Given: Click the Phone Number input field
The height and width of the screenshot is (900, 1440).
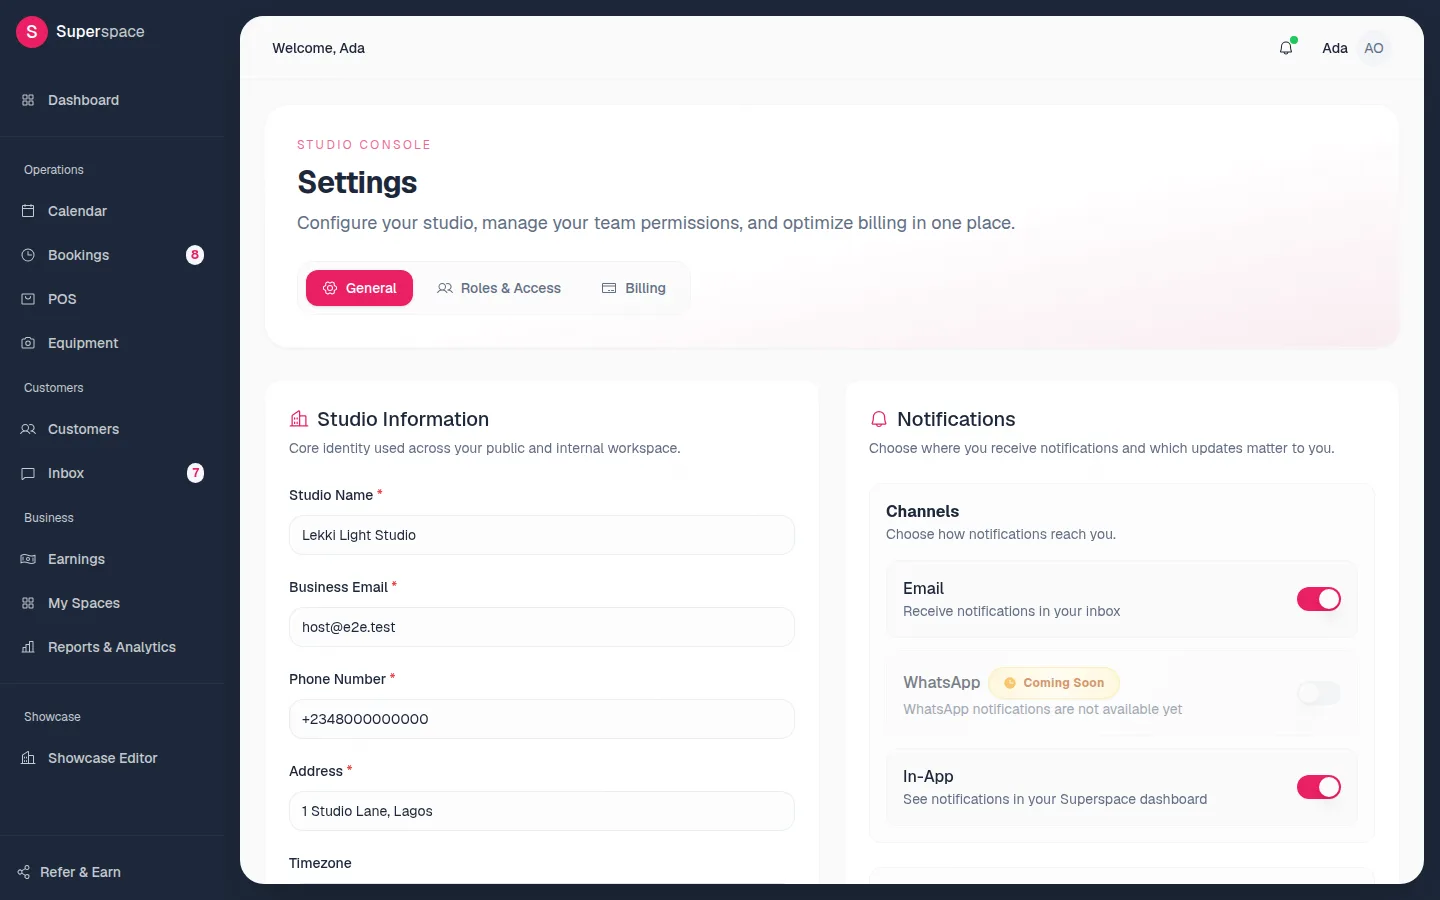Looking at the screenshot, I should coord(542,719).
